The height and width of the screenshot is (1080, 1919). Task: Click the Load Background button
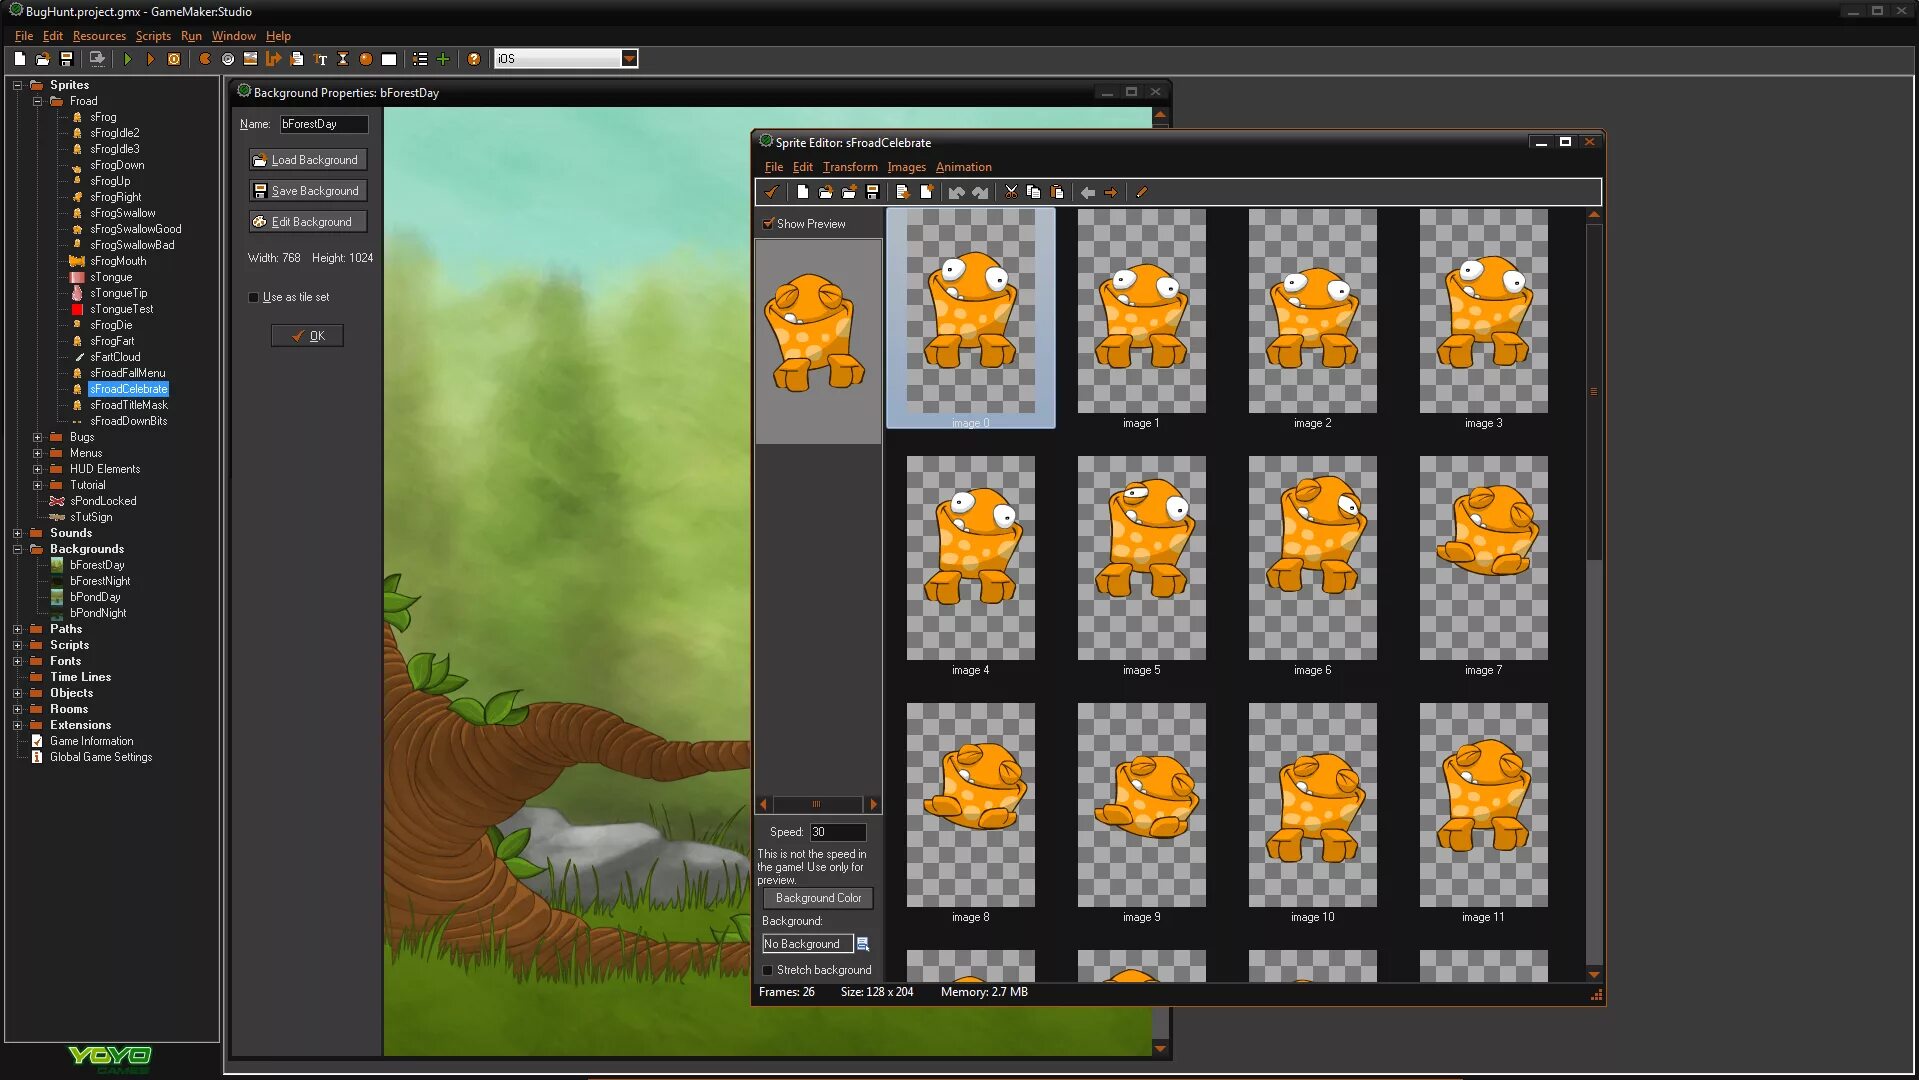tap(308, 160)
